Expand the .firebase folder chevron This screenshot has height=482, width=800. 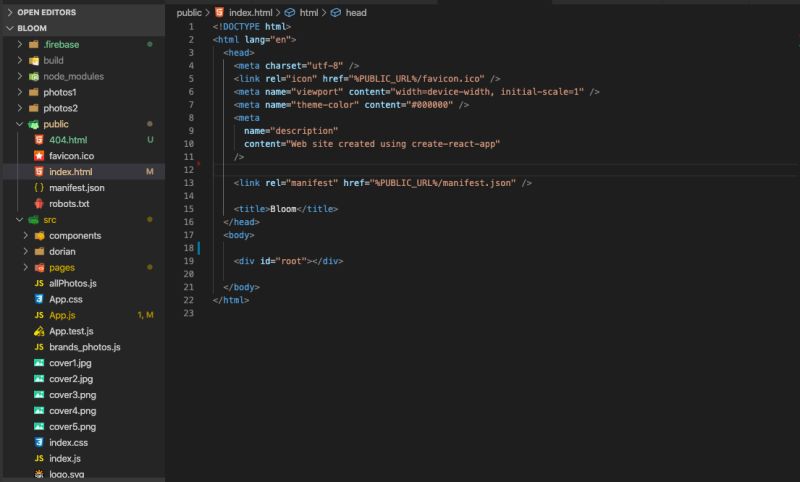[20, 44]
